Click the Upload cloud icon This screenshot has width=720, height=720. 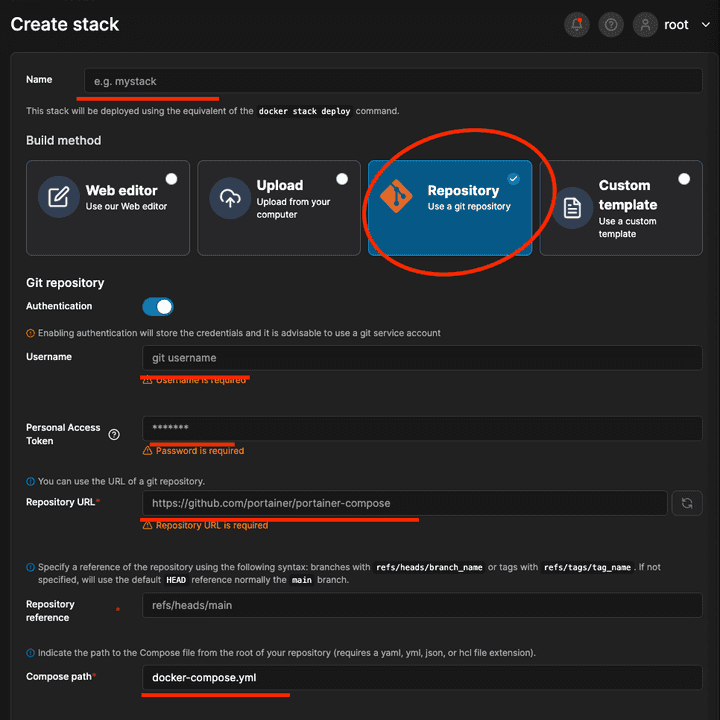(230, 198)
